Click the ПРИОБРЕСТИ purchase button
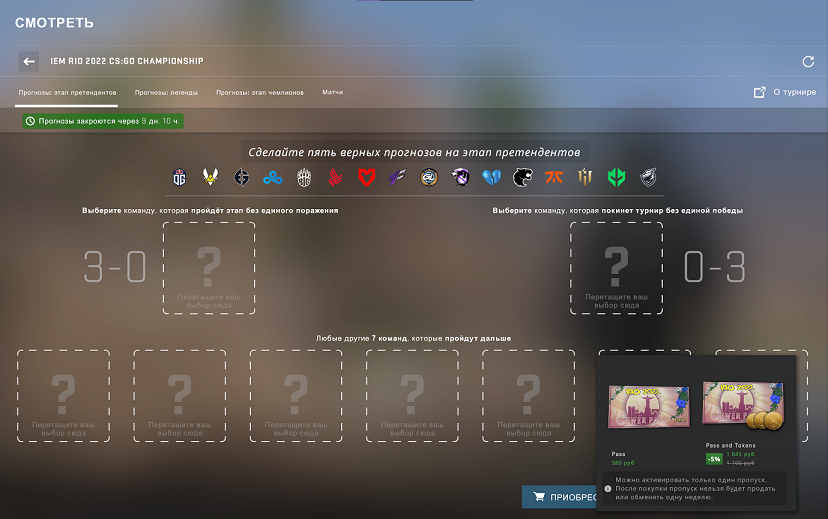This screenshot has height=519, width=828. 560,497
